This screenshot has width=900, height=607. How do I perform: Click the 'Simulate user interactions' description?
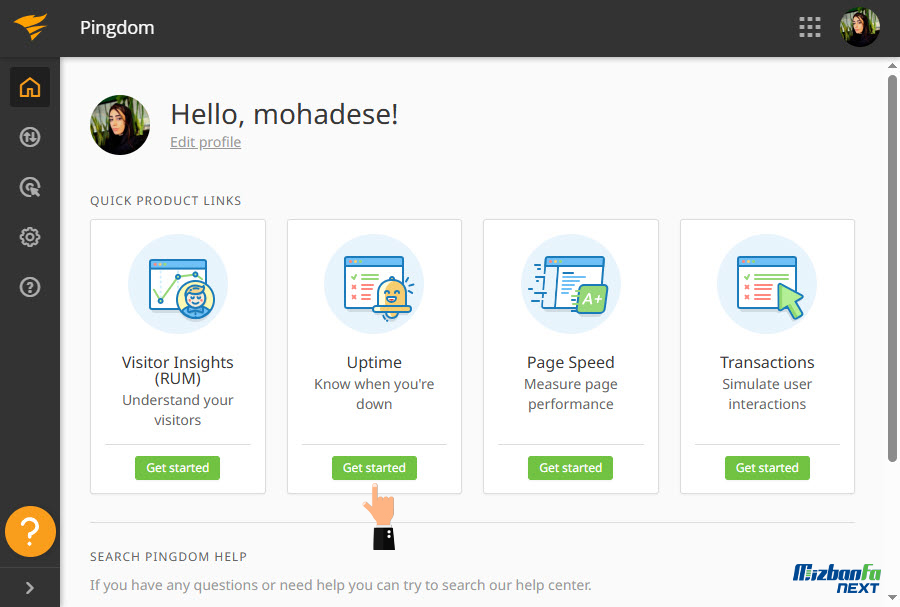(x=767, y=394)
